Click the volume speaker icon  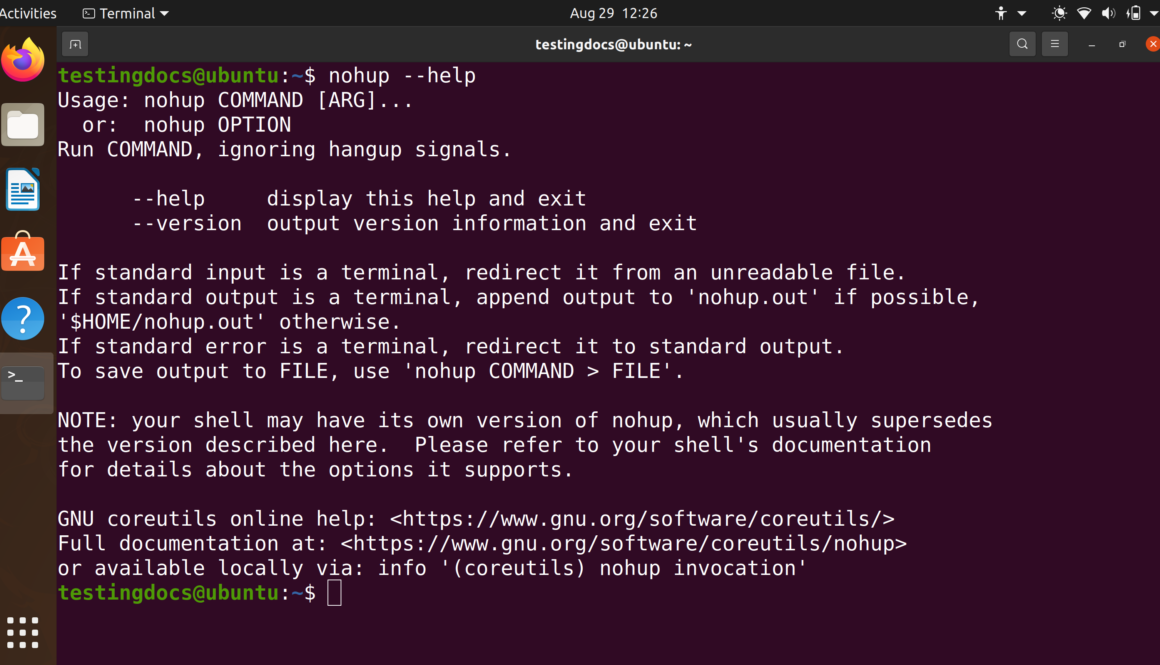[1108, 13]
